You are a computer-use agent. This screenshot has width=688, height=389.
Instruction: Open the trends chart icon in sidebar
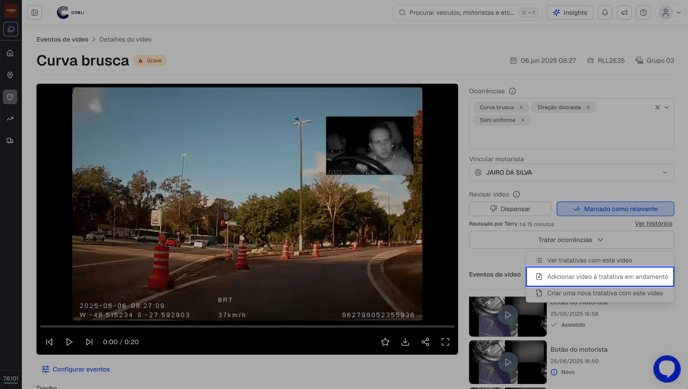(x=10, y=119)
